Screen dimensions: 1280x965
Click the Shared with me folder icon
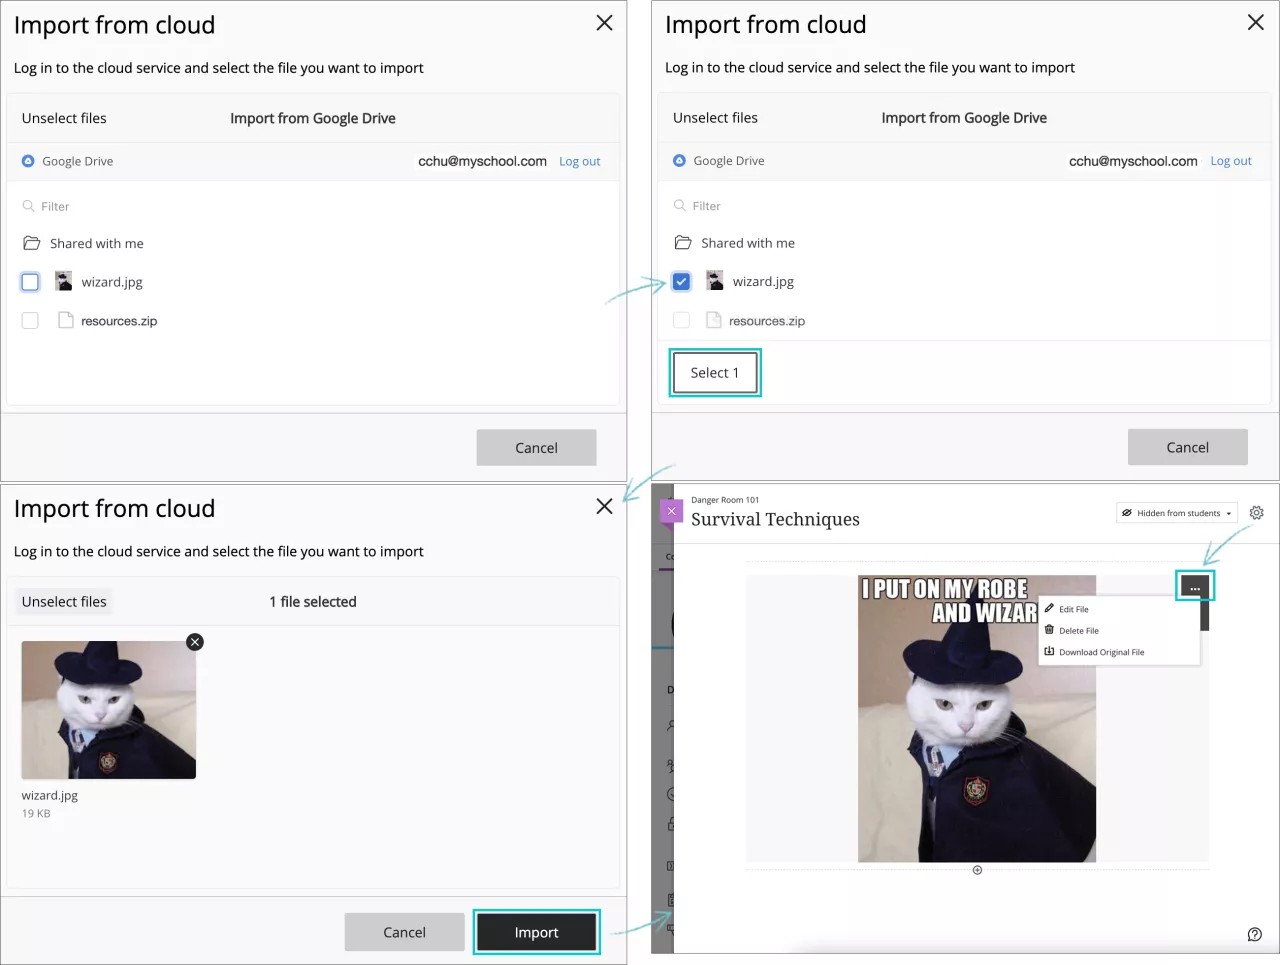click(33, 242)
